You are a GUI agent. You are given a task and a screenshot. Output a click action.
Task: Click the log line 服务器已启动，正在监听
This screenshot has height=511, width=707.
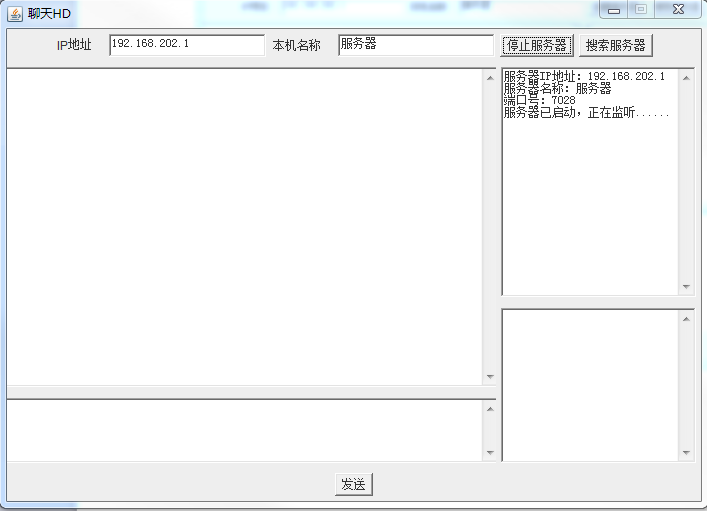586,112
